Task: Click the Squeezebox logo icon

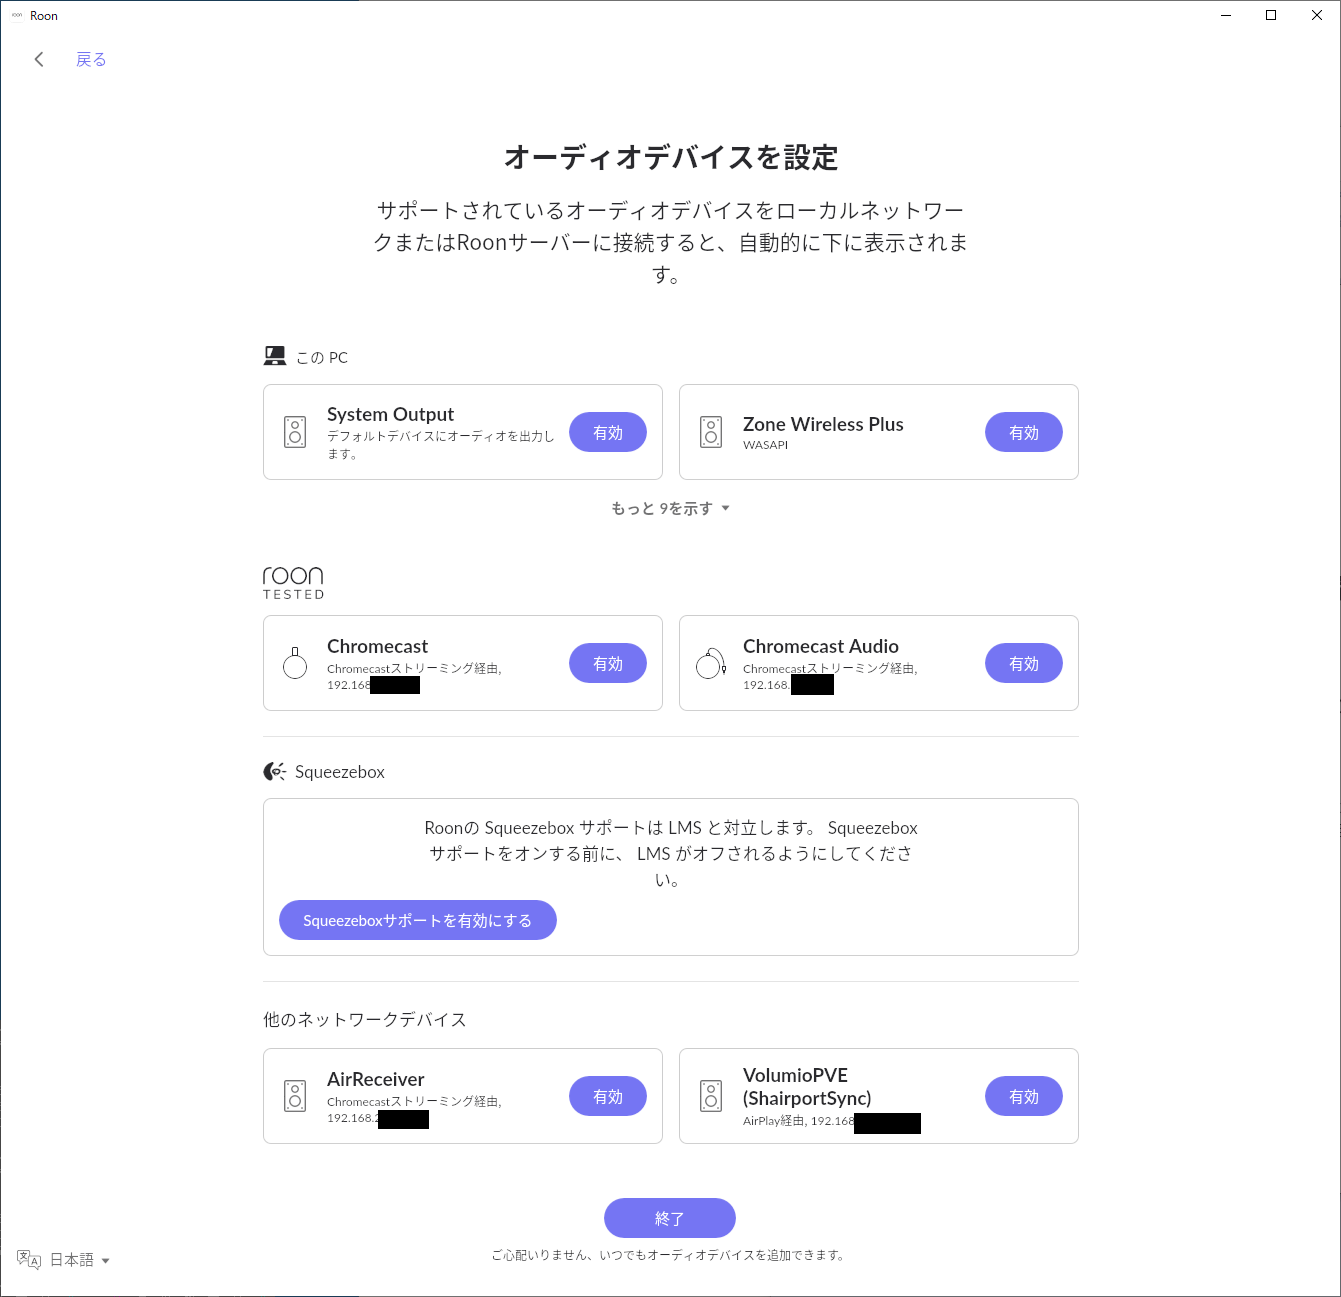Action: [x=275, y=771]
